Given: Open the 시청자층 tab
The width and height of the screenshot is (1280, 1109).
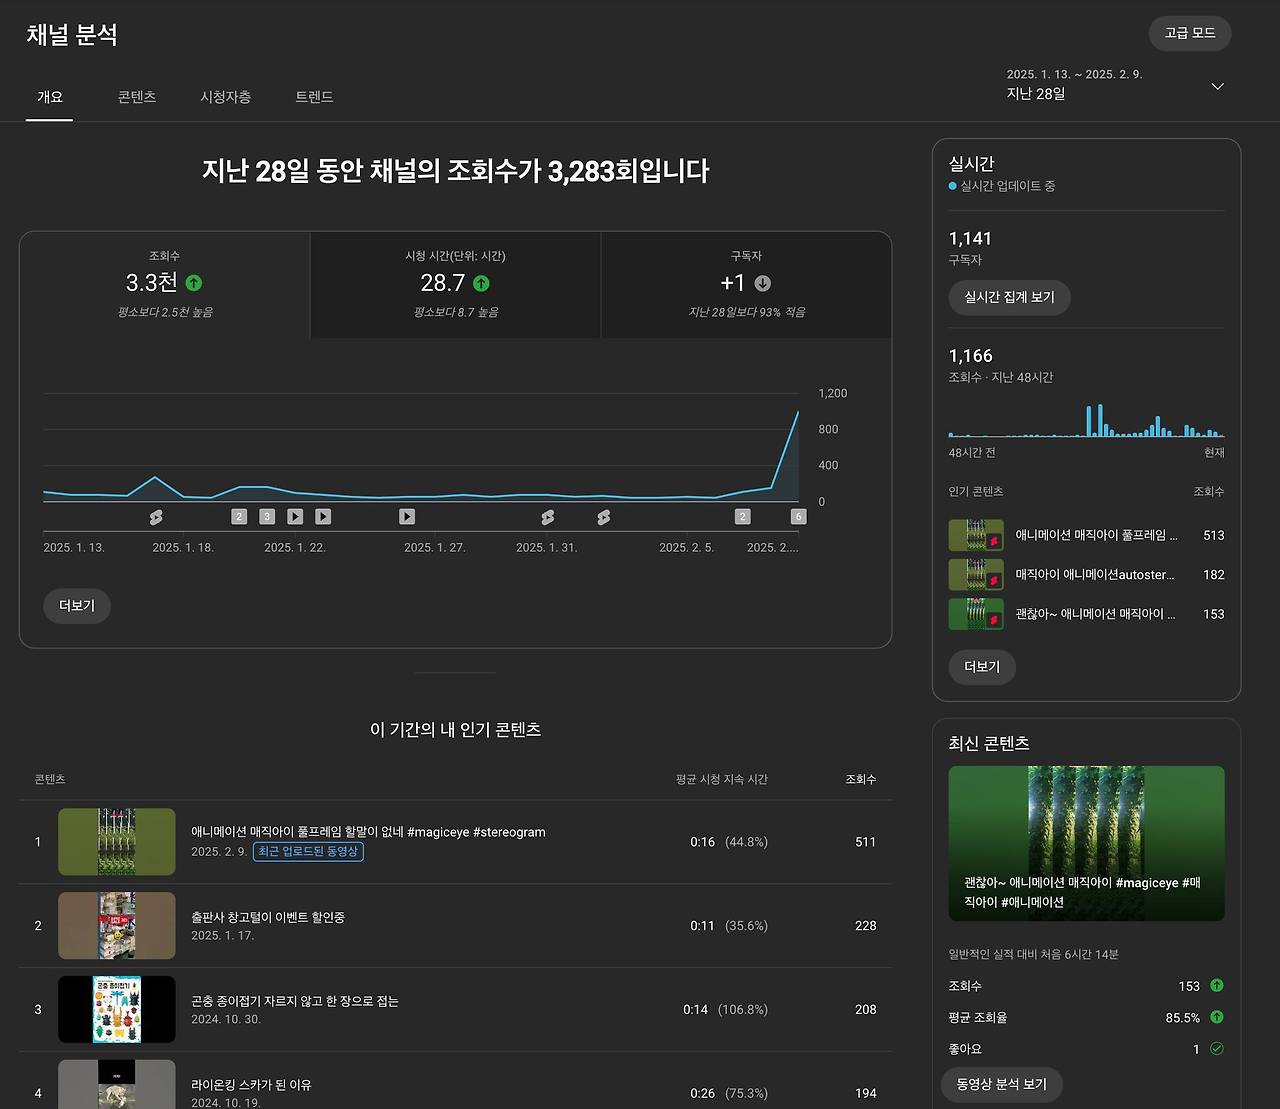Looking at the screenshot, I should (x=226, y=97).
